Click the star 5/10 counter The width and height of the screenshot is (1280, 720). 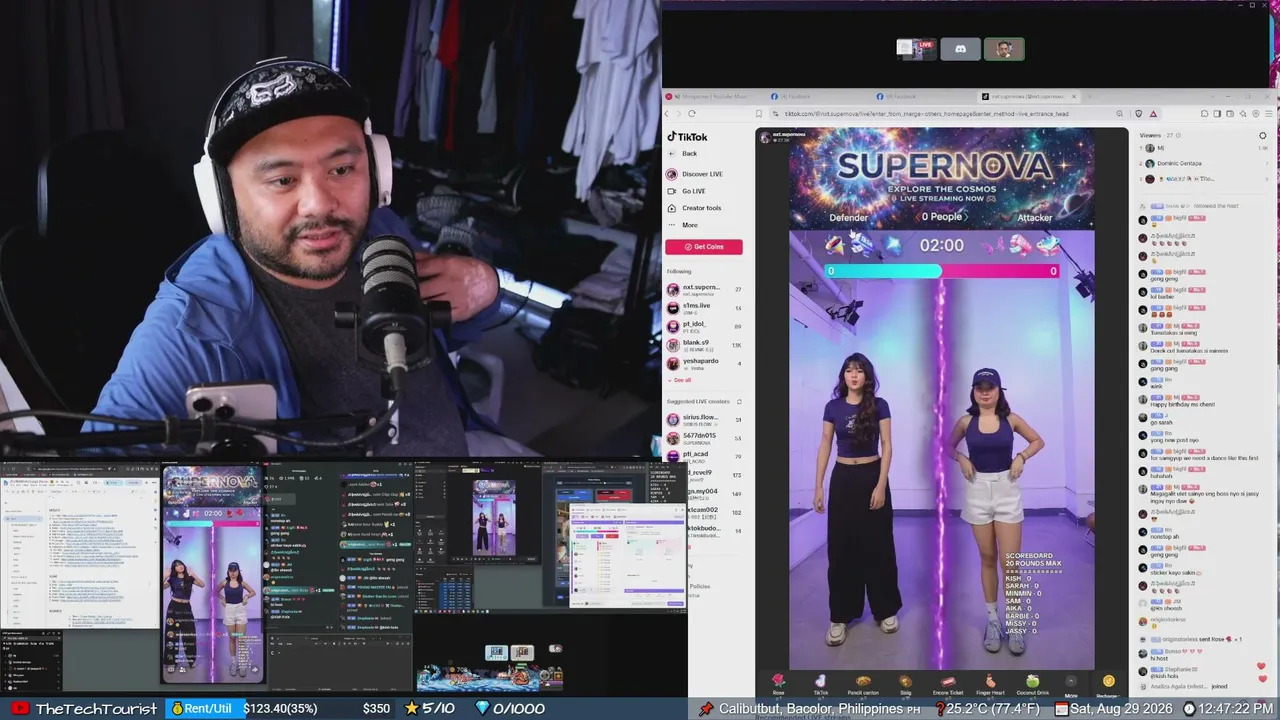(430, 709)
